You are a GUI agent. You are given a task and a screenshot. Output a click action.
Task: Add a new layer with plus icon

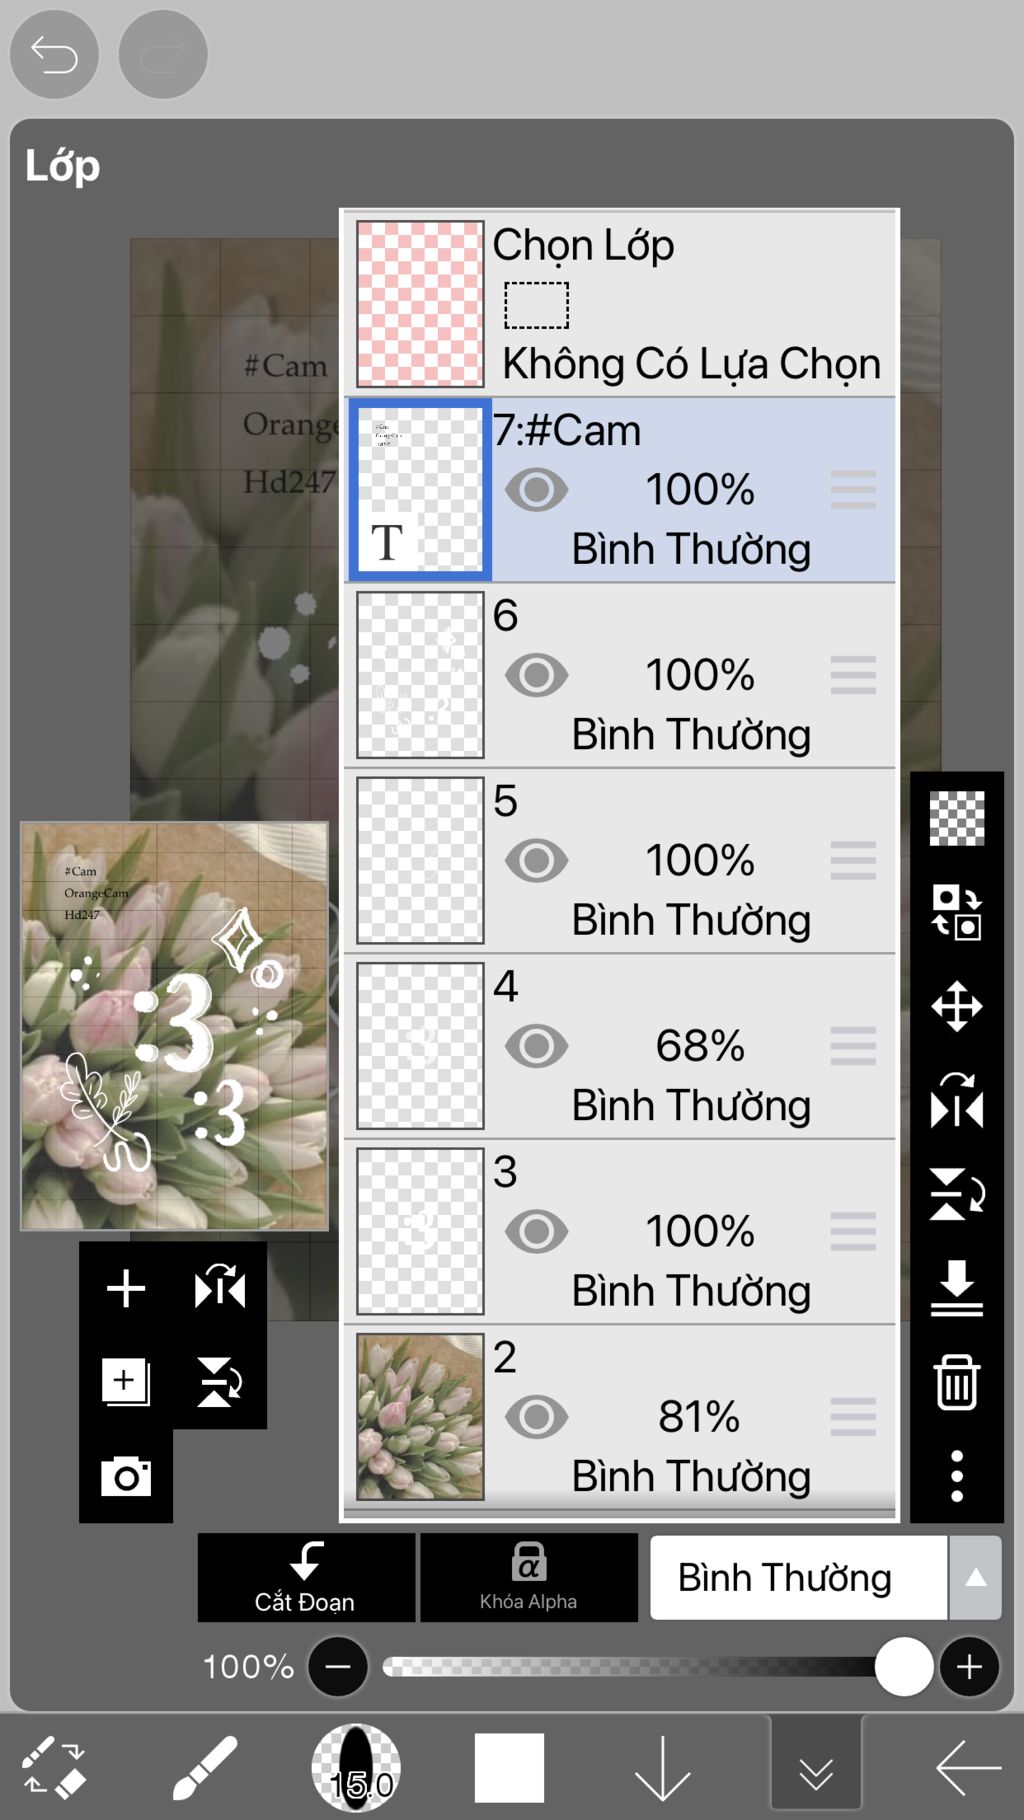[126, 1288]
